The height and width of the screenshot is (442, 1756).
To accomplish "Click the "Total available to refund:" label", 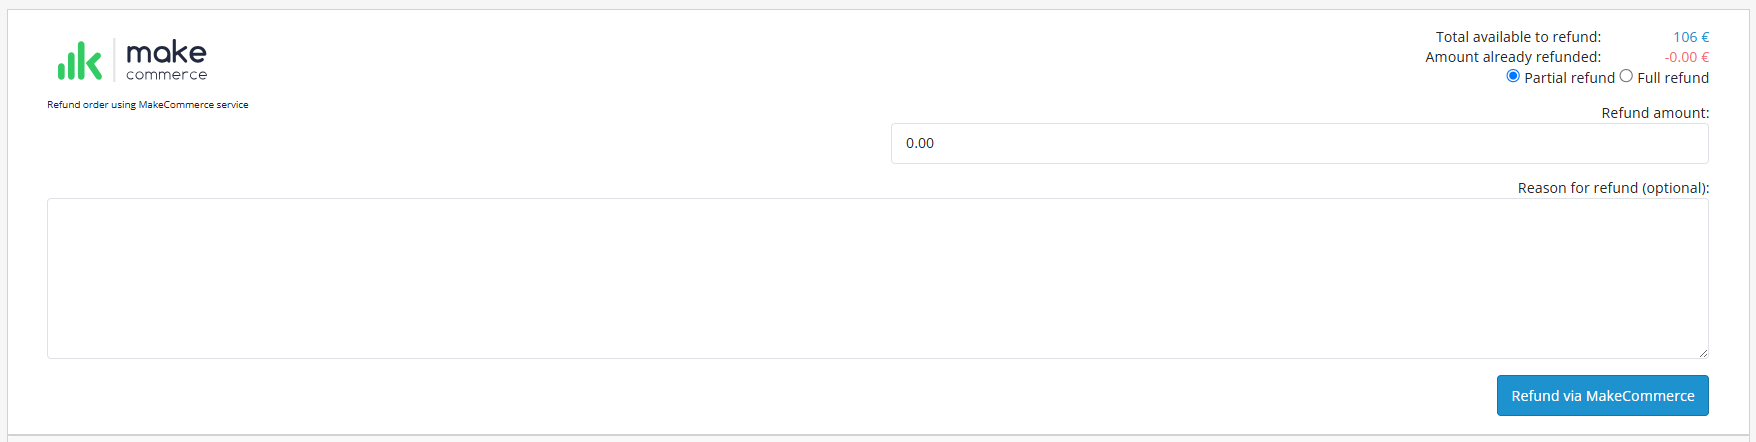I will click(1518, 37).
